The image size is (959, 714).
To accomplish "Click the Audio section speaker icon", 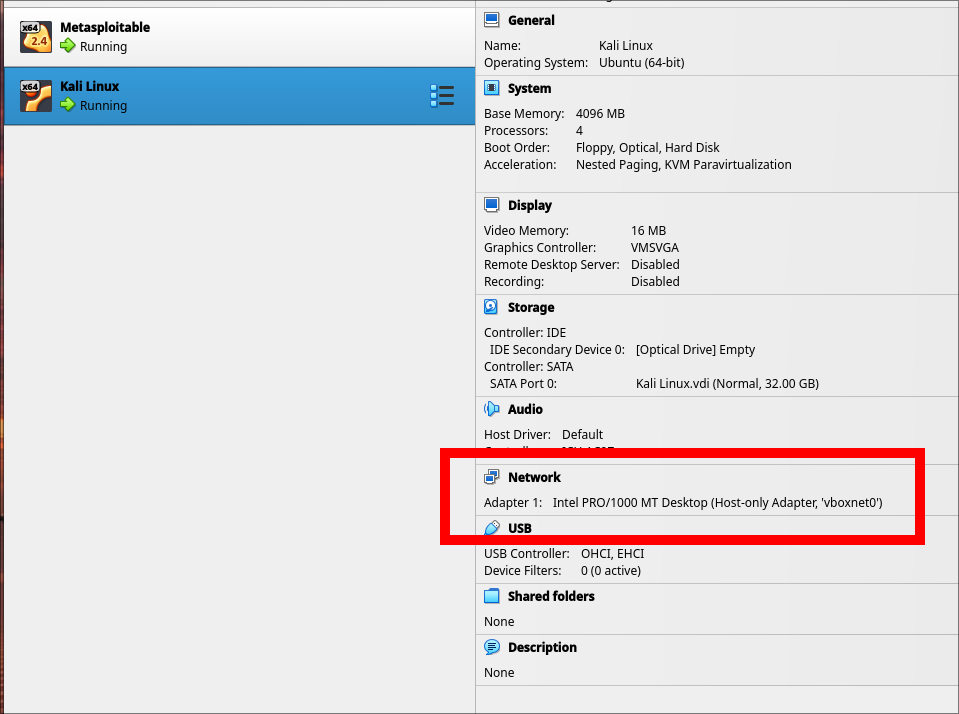I will [491, 409].
